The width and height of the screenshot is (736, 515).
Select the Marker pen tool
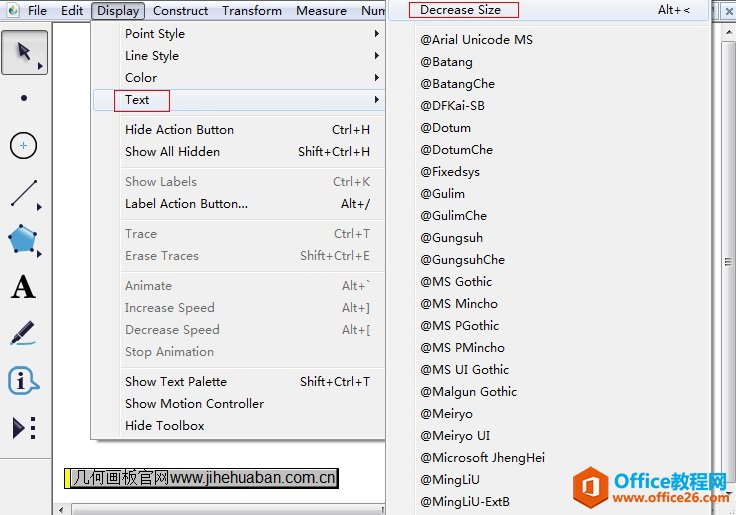[x=23, y=333]
